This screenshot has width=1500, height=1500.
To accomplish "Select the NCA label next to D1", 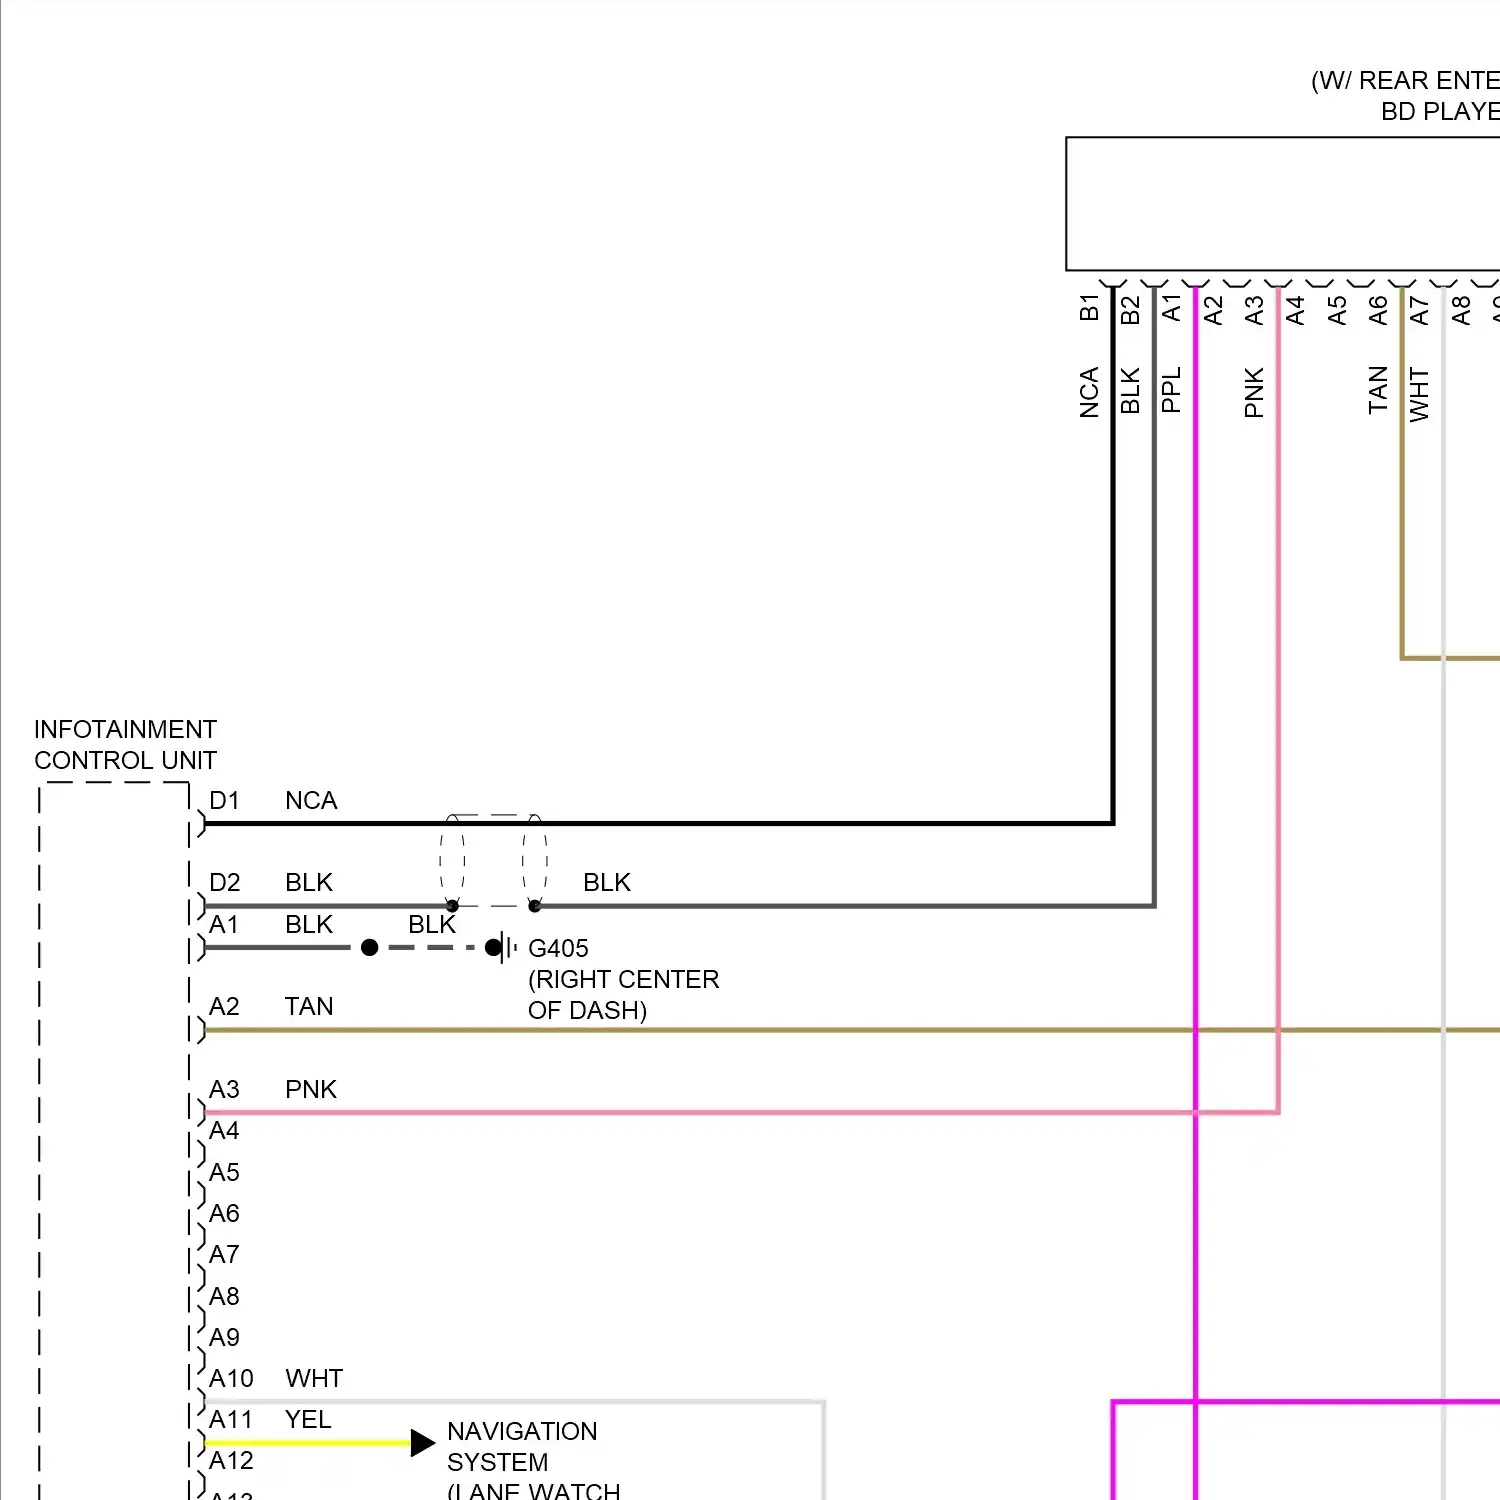I will (x=311, y=800).
